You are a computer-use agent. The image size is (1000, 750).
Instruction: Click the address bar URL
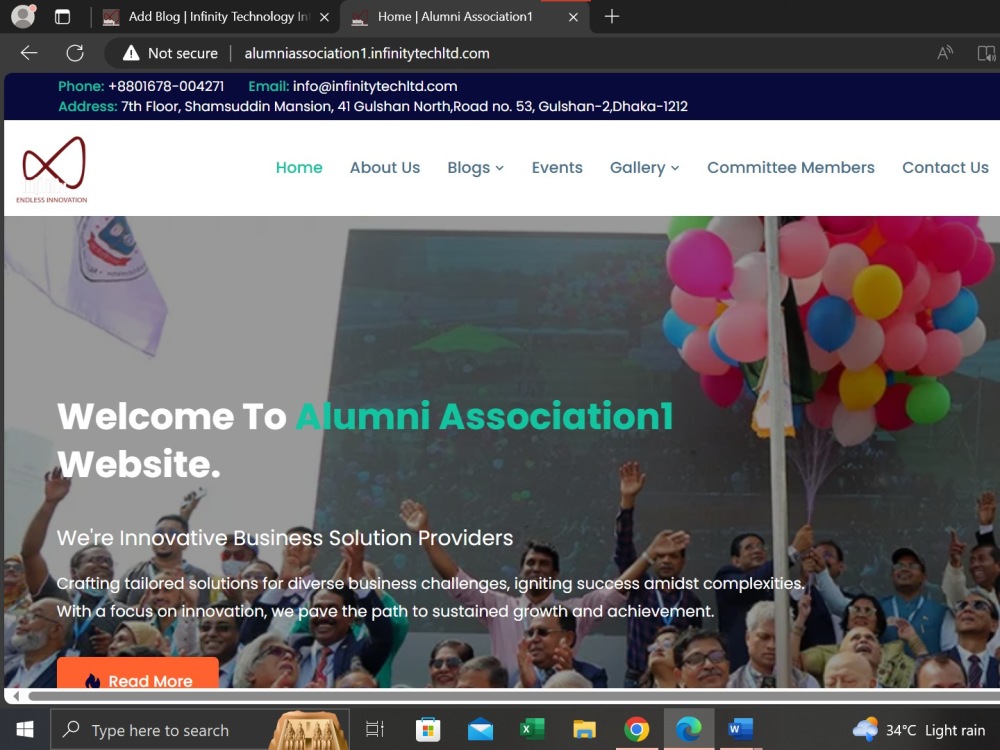coord(367,54)
